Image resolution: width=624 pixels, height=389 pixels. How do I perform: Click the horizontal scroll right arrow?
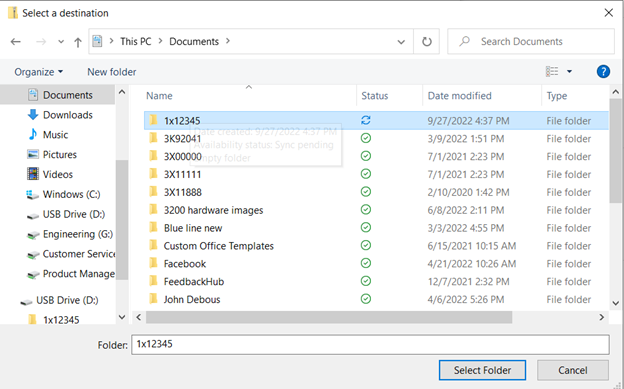pyautogui.click(x=601, y=317)
